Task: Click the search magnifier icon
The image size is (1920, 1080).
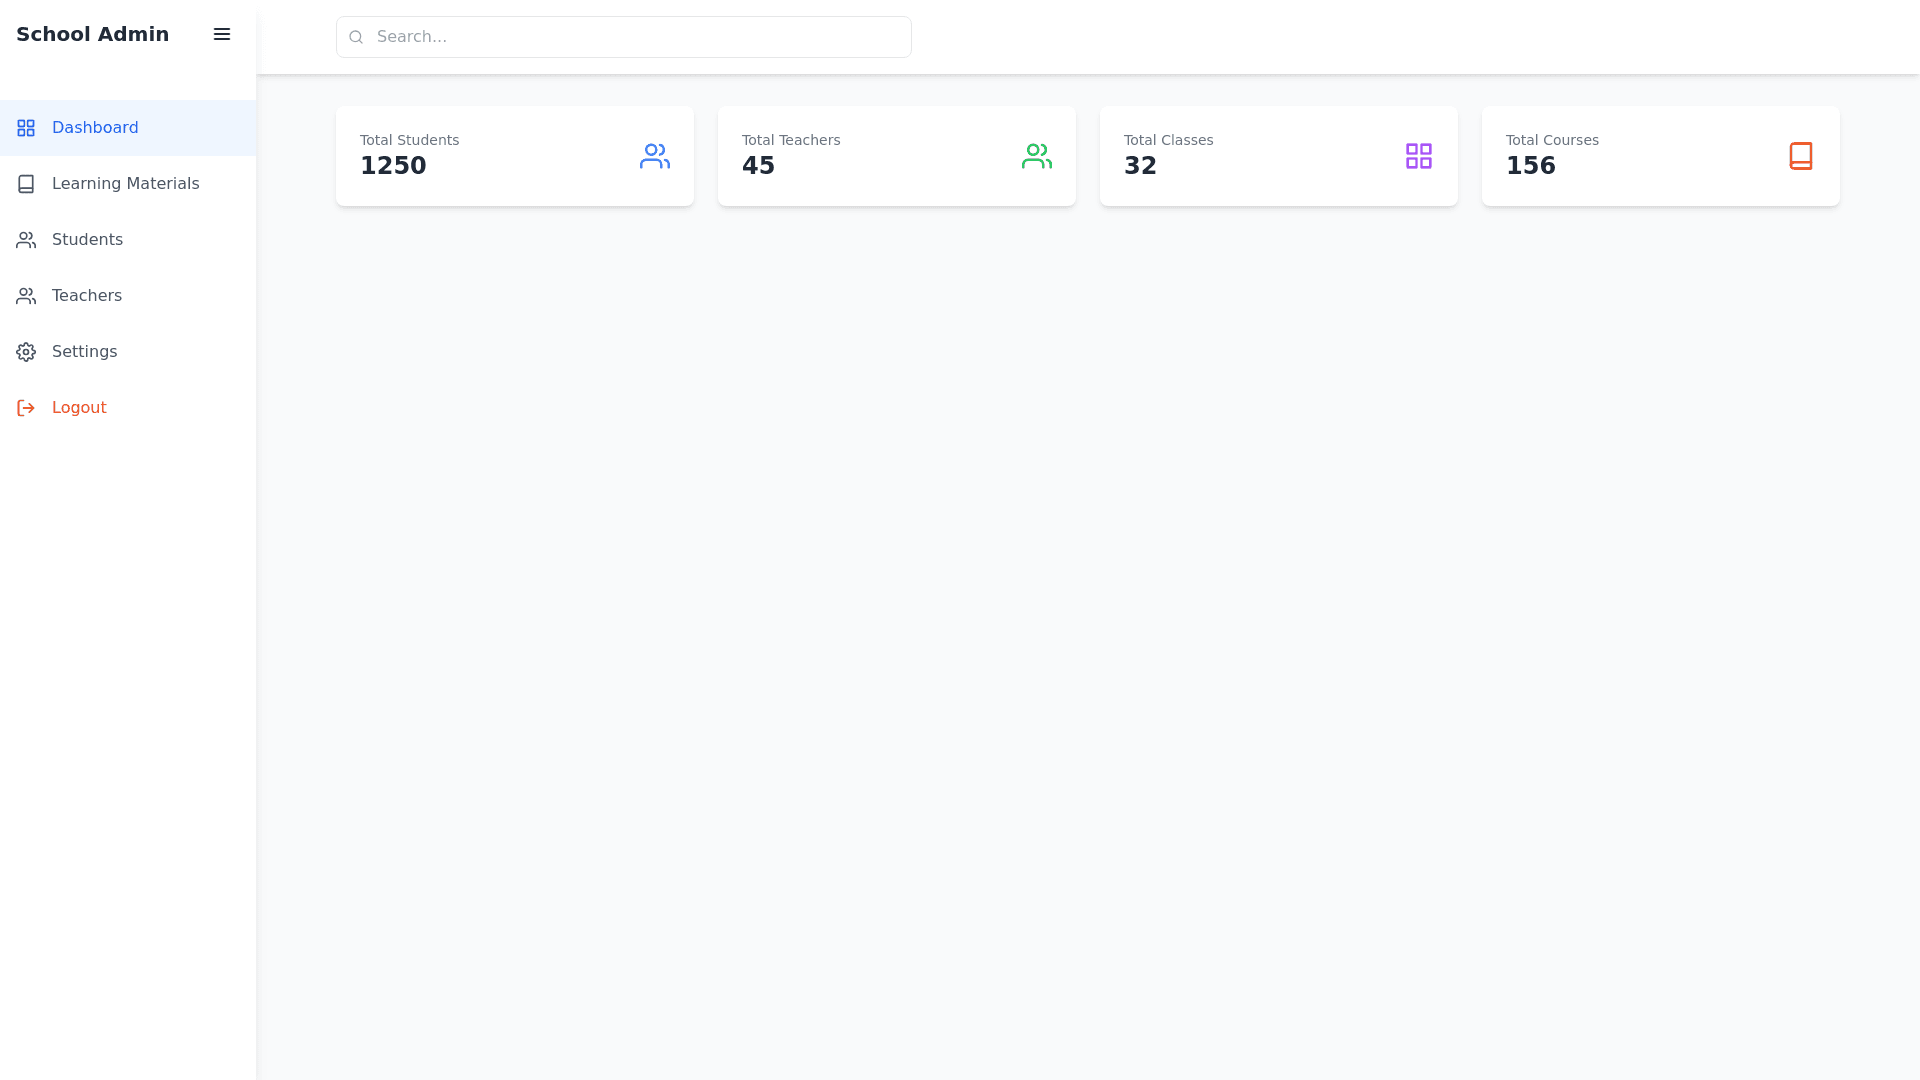Action: tap(356, 36)
